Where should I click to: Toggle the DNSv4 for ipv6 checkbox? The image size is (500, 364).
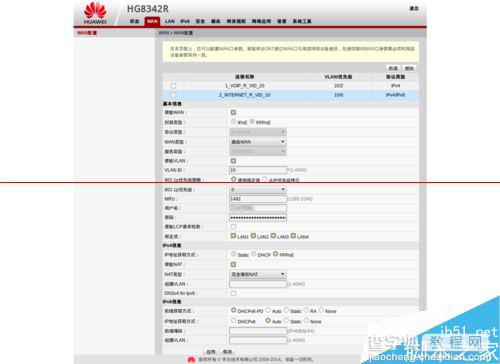click(x=233, y=293)
